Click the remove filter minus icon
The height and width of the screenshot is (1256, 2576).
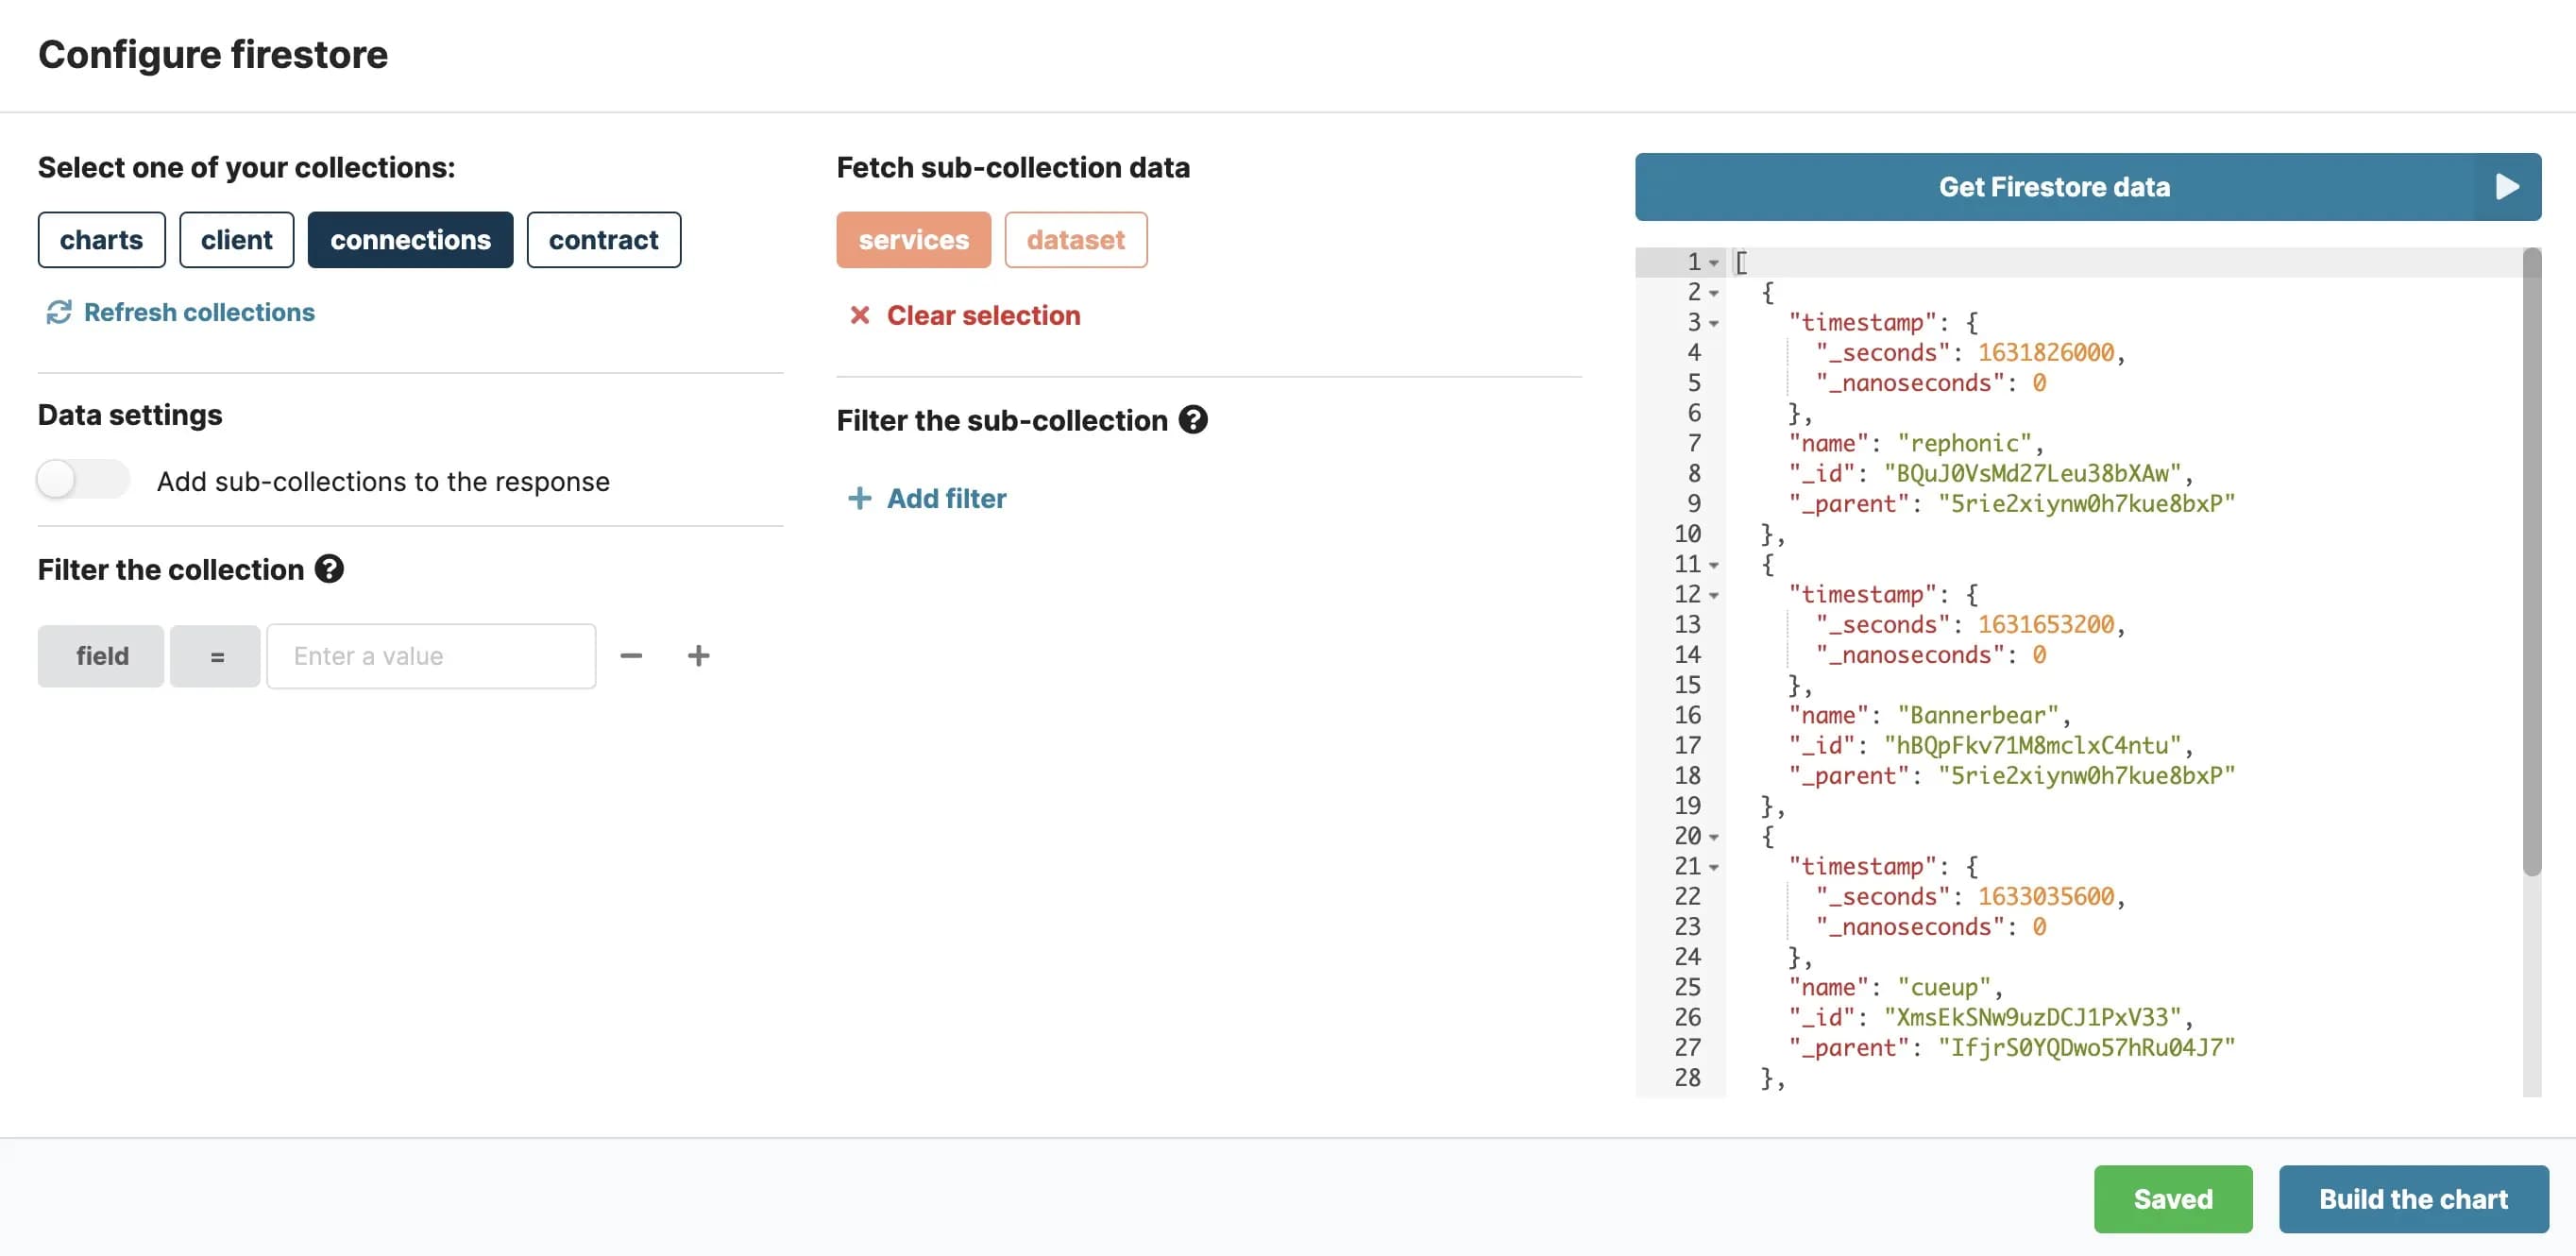click(631, 654)
